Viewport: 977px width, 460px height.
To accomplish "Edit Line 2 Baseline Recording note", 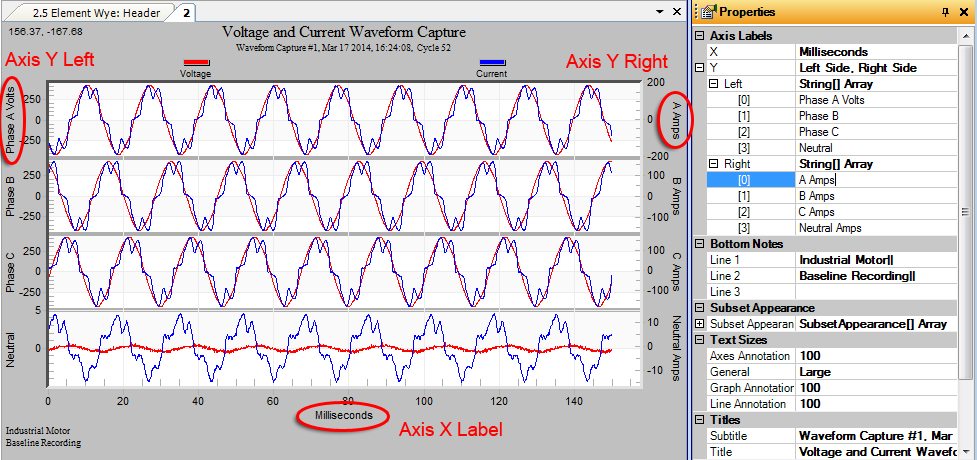I will point(876,276).
